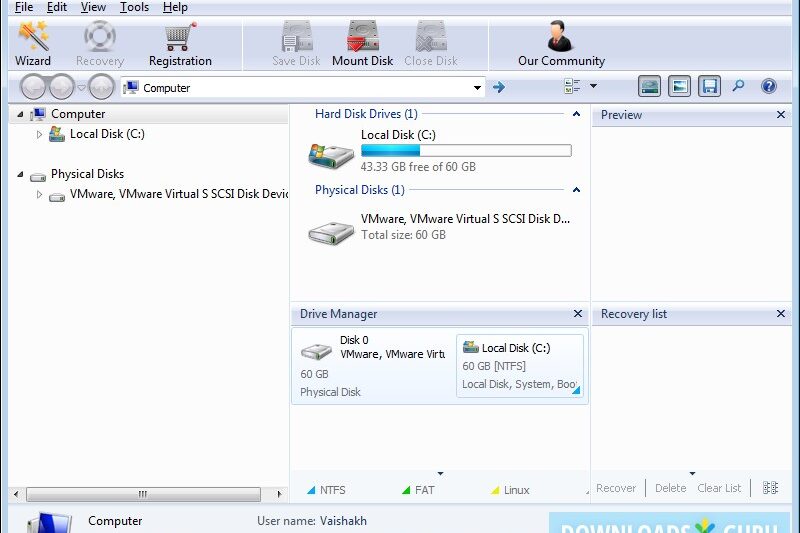Click the view mode list icon
This screenshot has height=533, width=800.
[x=572, y=86]
